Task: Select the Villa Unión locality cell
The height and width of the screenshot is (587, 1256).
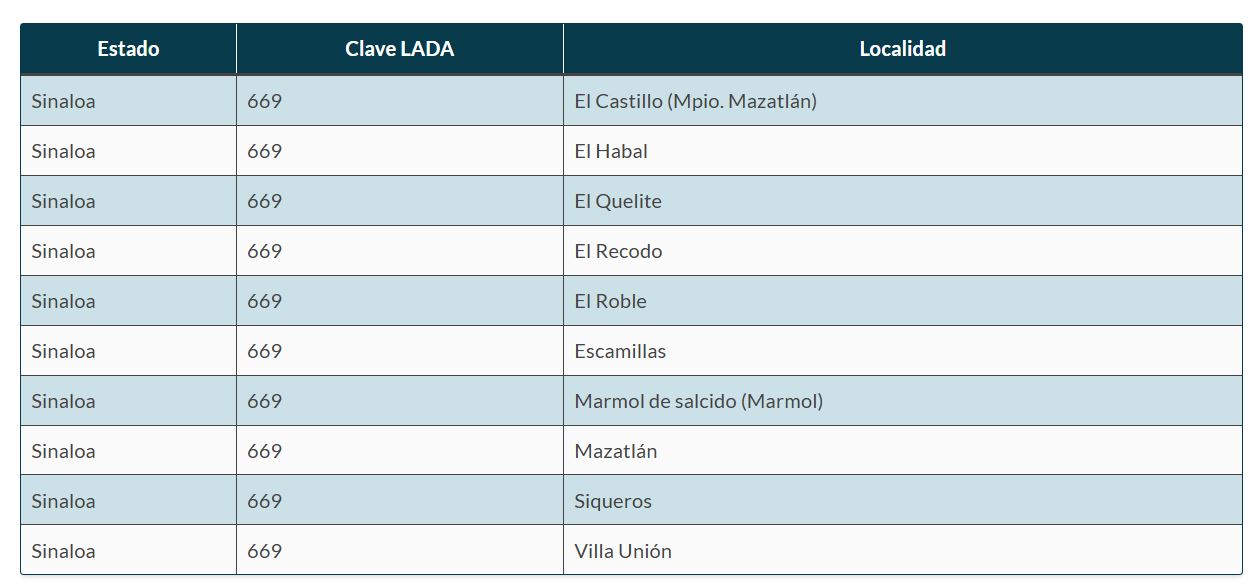Action: tap(623, 551)
